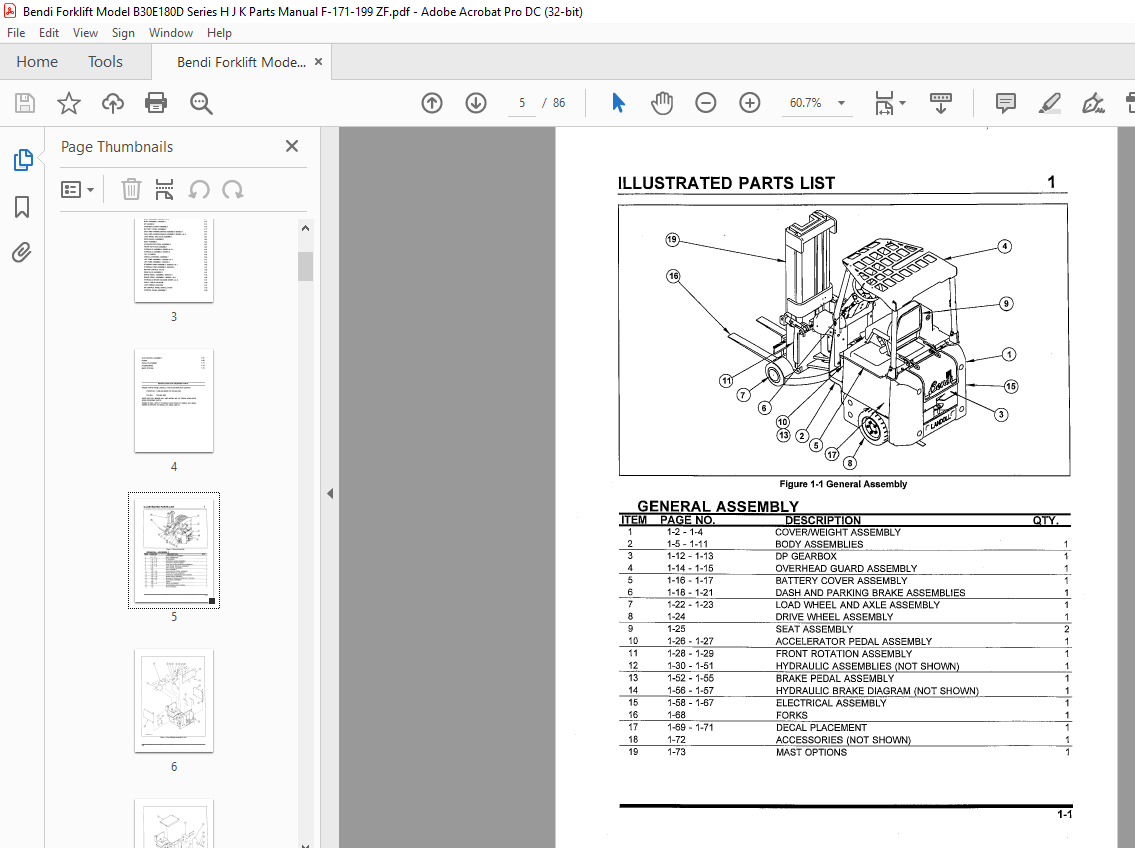Click the thumbnails panel scrollbar handle
Screen dimensions: 1135x848
point(305,266)
